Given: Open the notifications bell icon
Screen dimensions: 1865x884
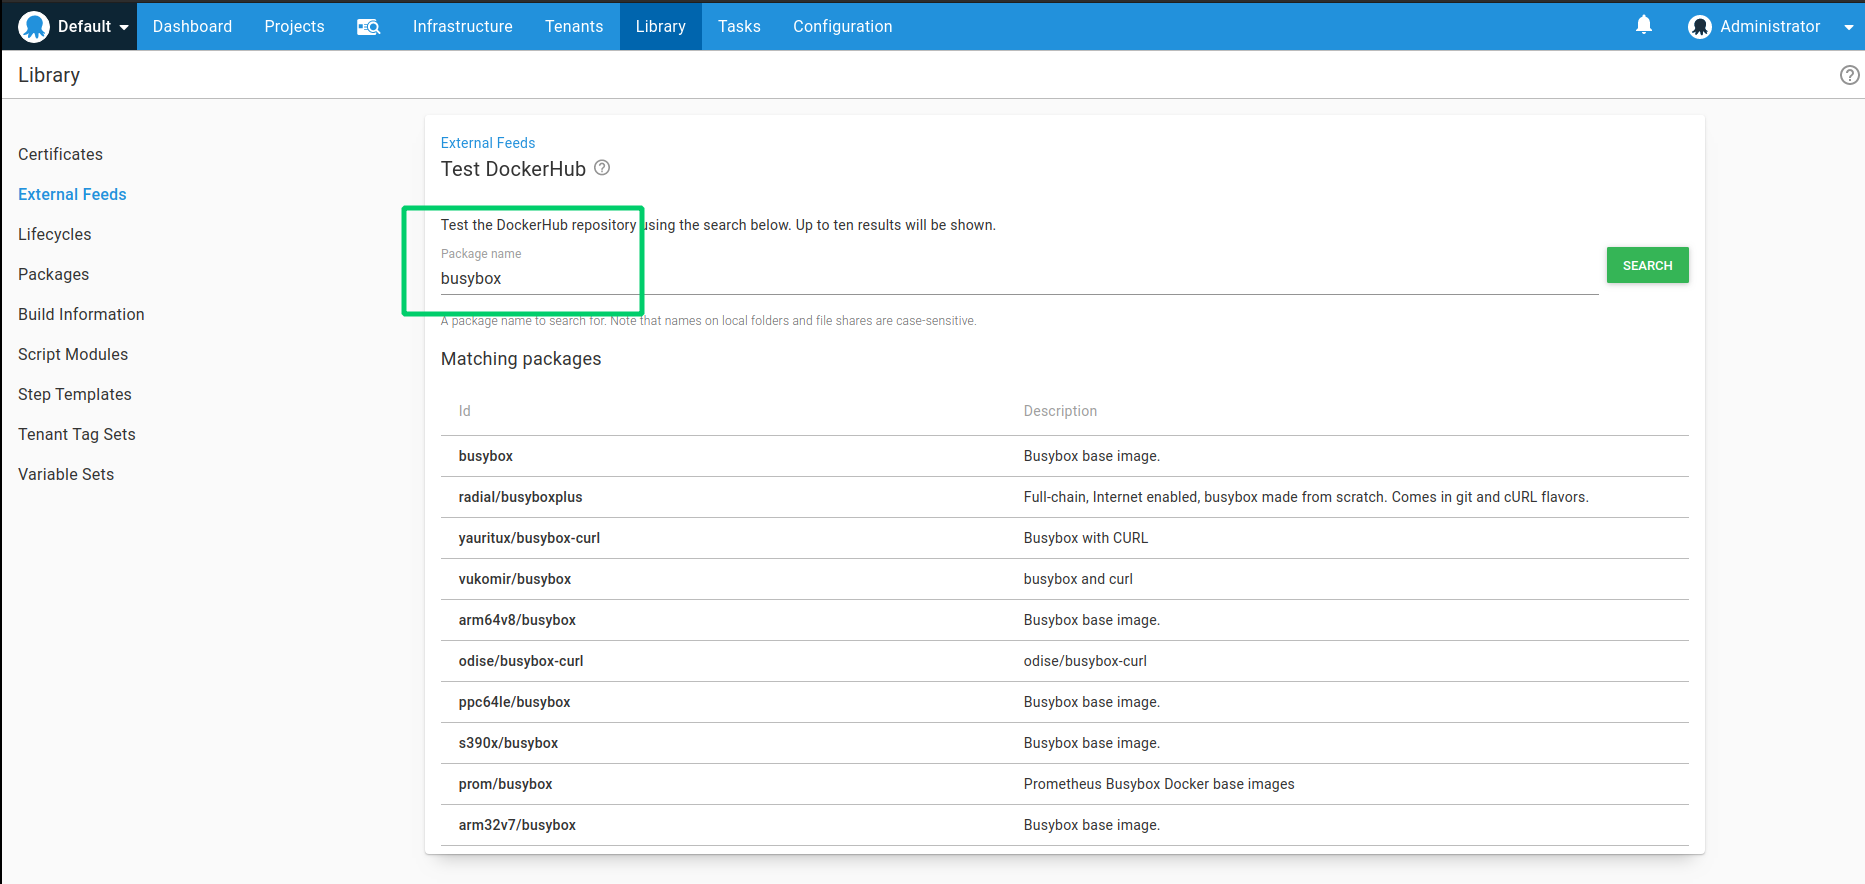Looking at the screenshot, I should 1643,26.
